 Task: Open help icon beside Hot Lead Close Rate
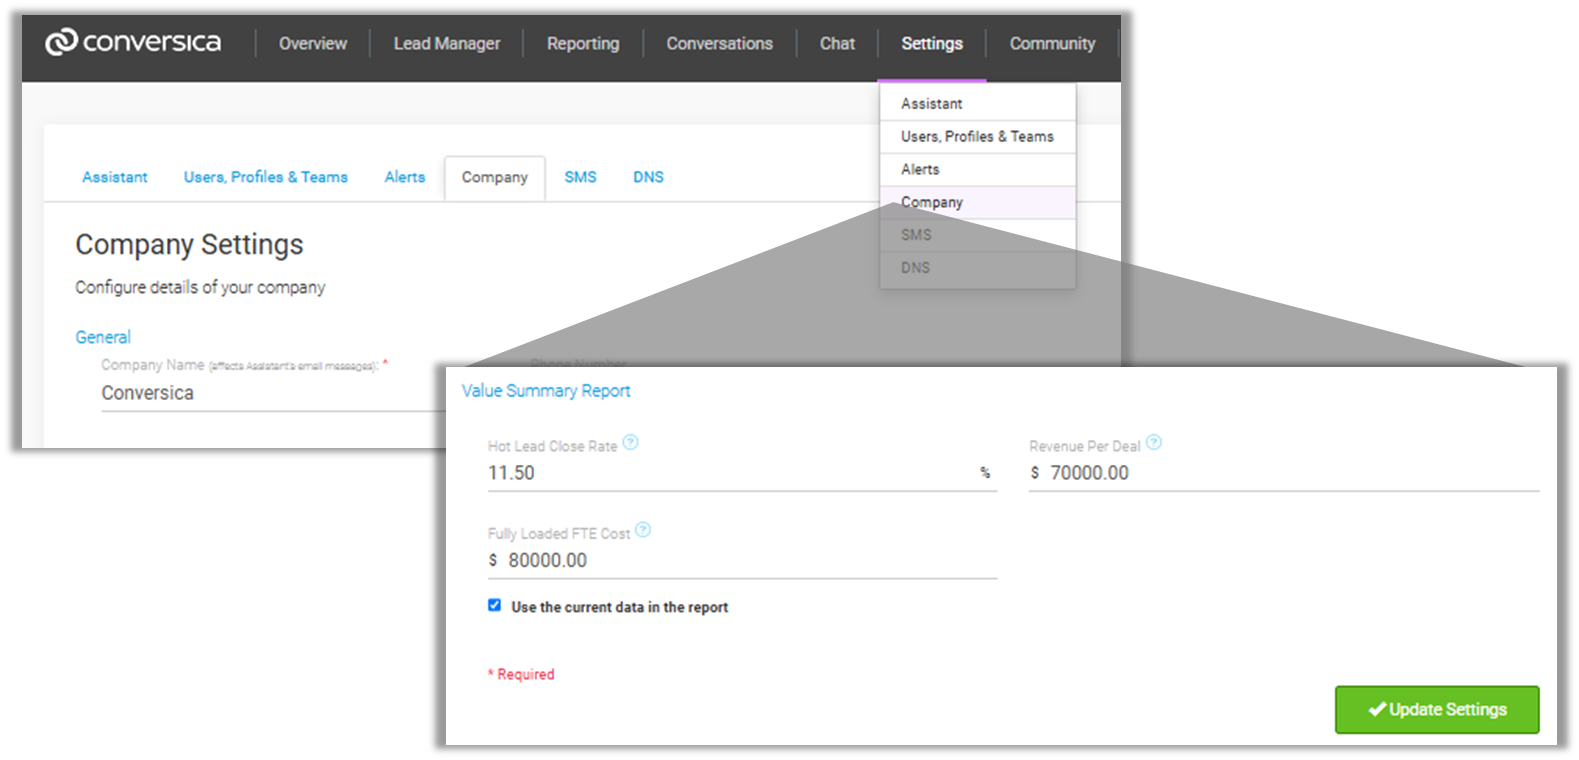tap(630, 442)
